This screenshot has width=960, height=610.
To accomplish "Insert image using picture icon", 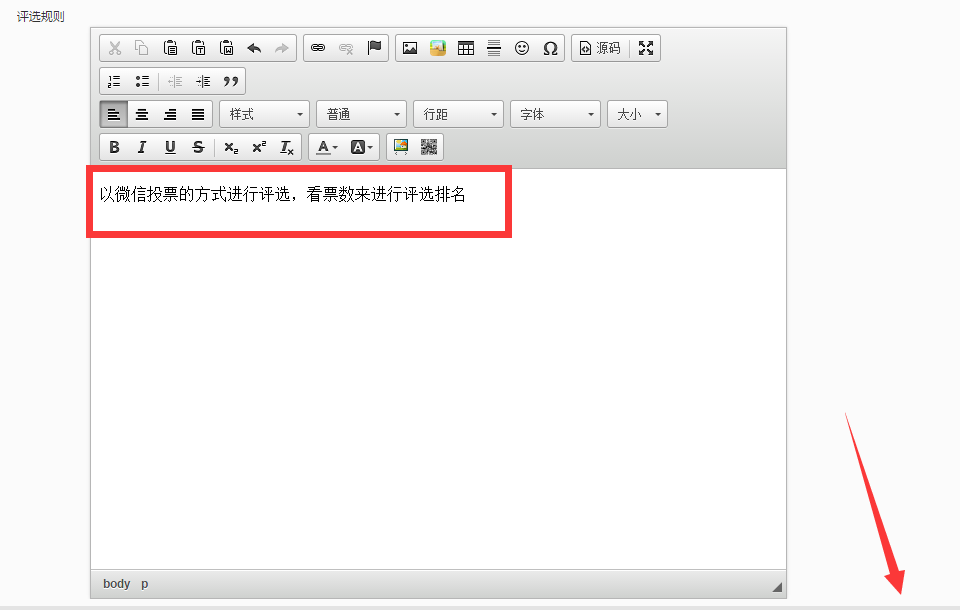I will [x=410, y=48].
